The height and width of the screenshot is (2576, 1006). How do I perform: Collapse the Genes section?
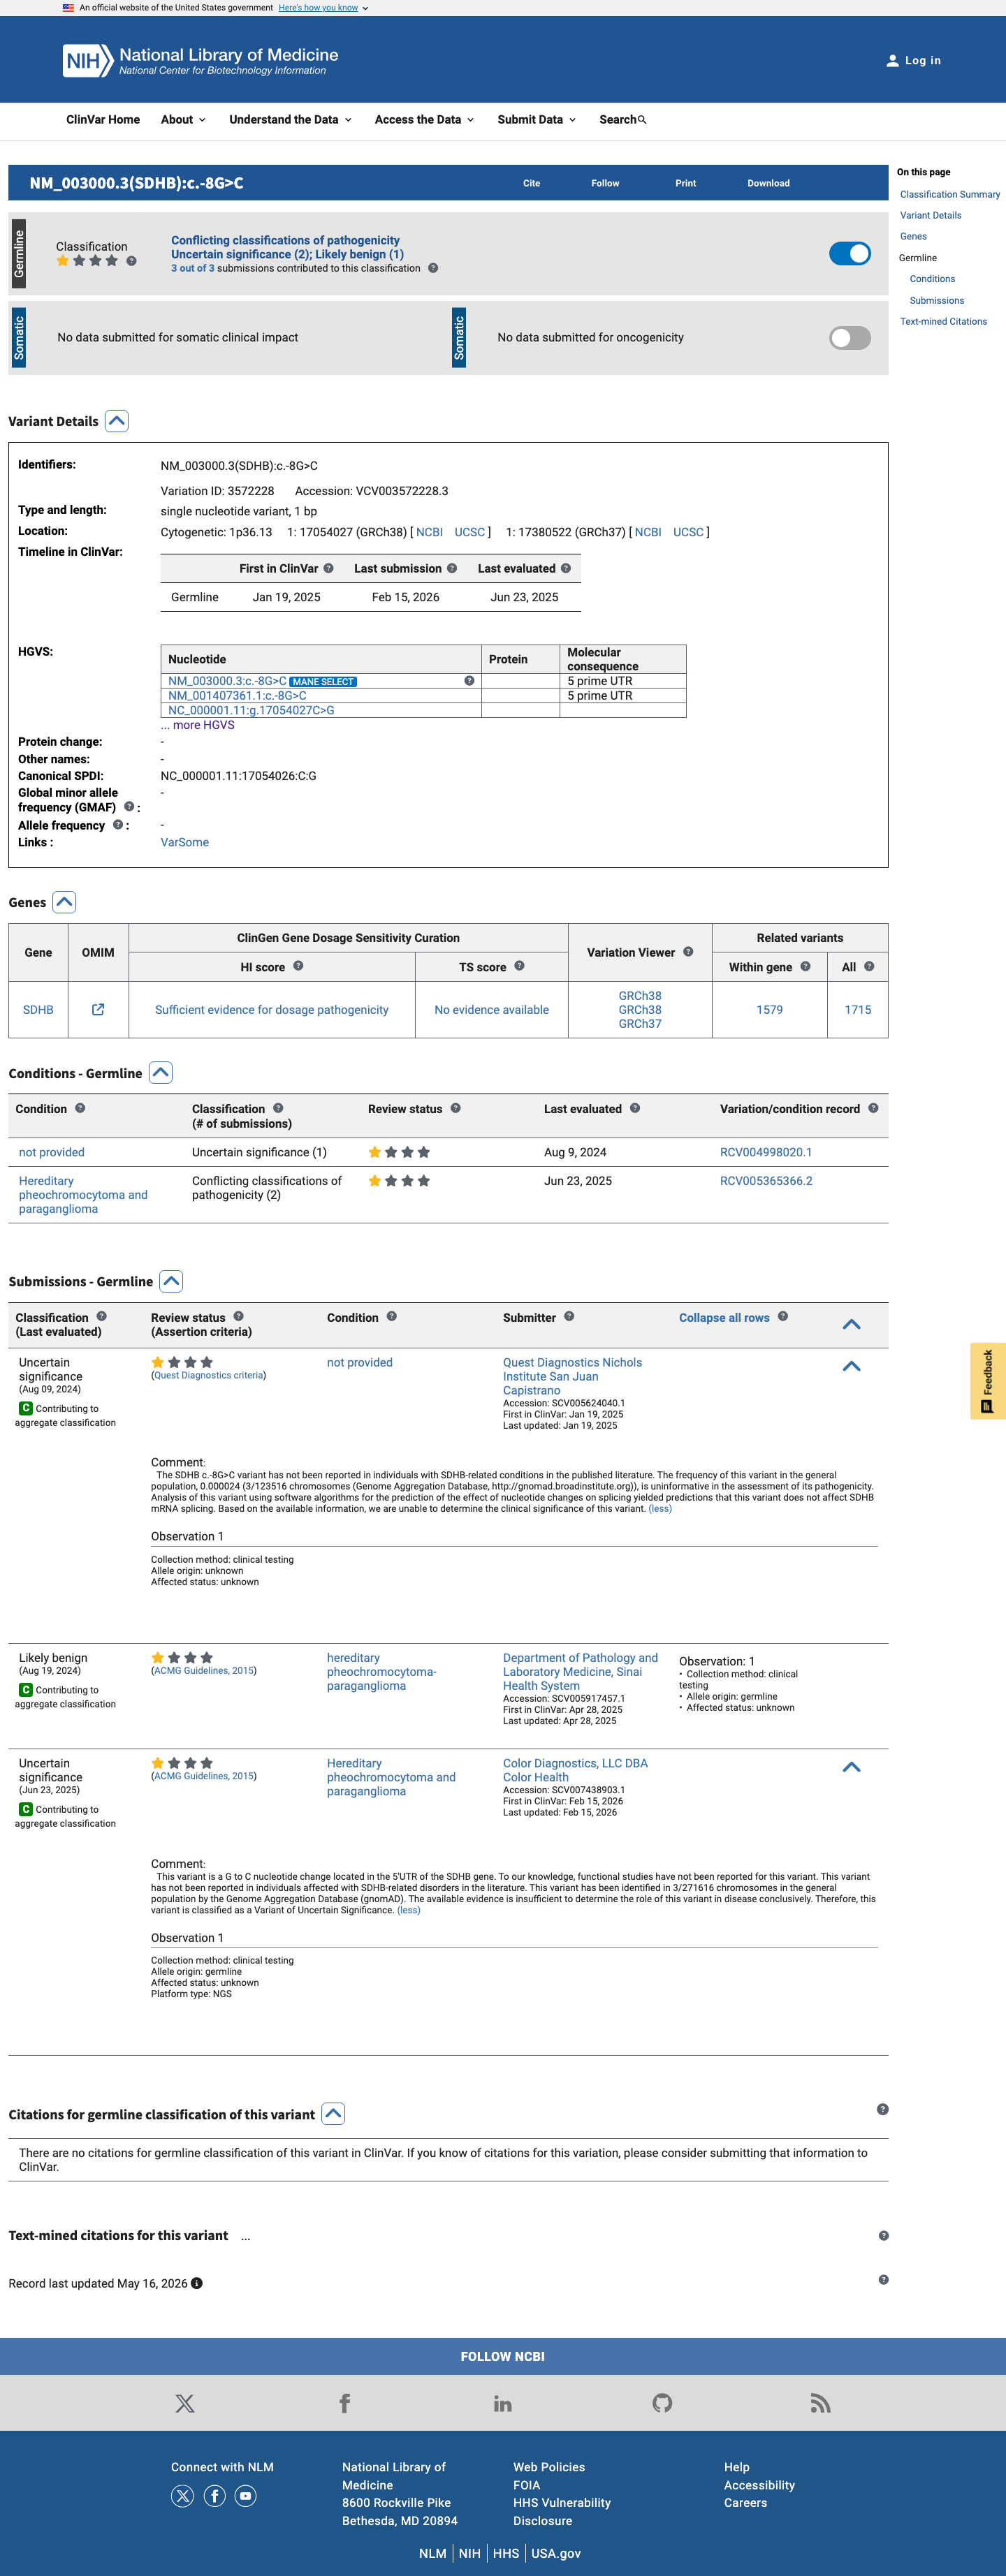pos(64,902)
